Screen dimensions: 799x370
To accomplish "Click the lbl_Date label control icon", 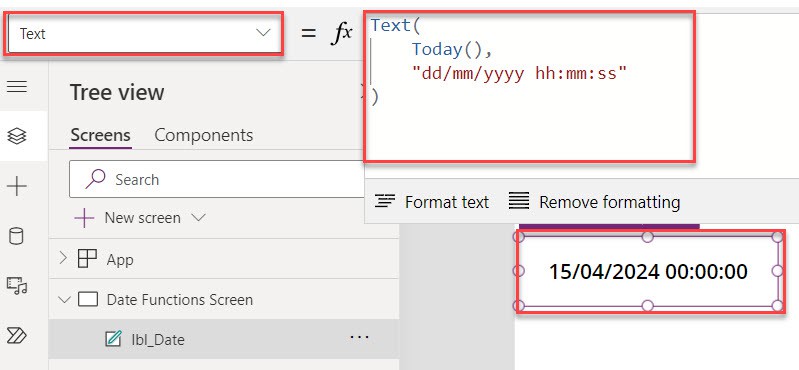I will click(x=113, y=338).
